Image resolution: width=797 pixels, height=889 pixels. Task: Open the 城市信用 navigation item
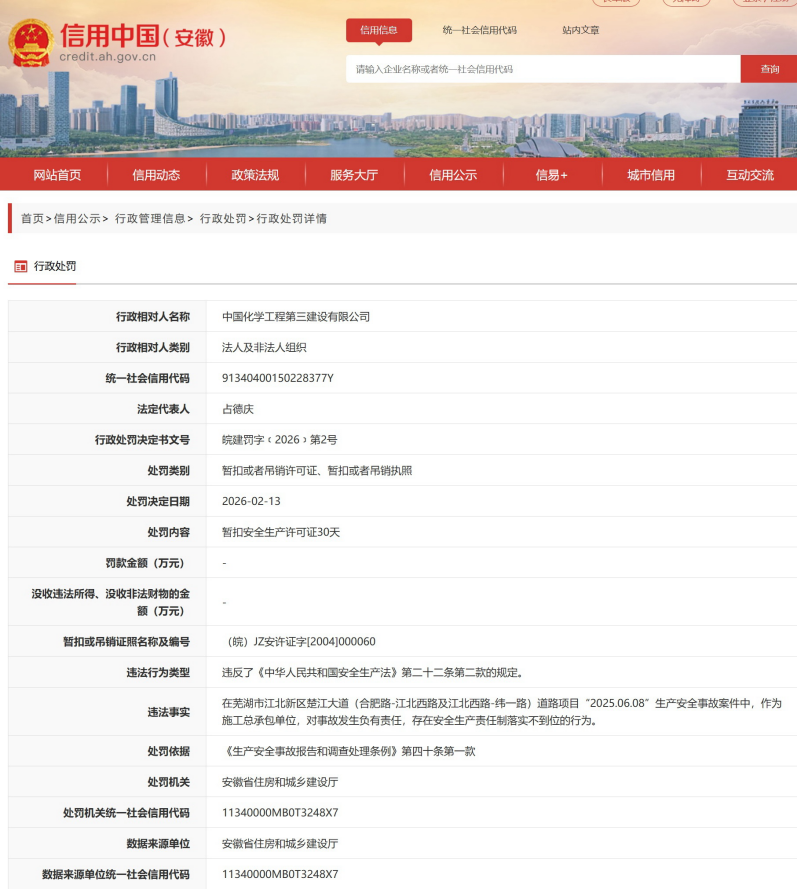(x=650, y=175)
